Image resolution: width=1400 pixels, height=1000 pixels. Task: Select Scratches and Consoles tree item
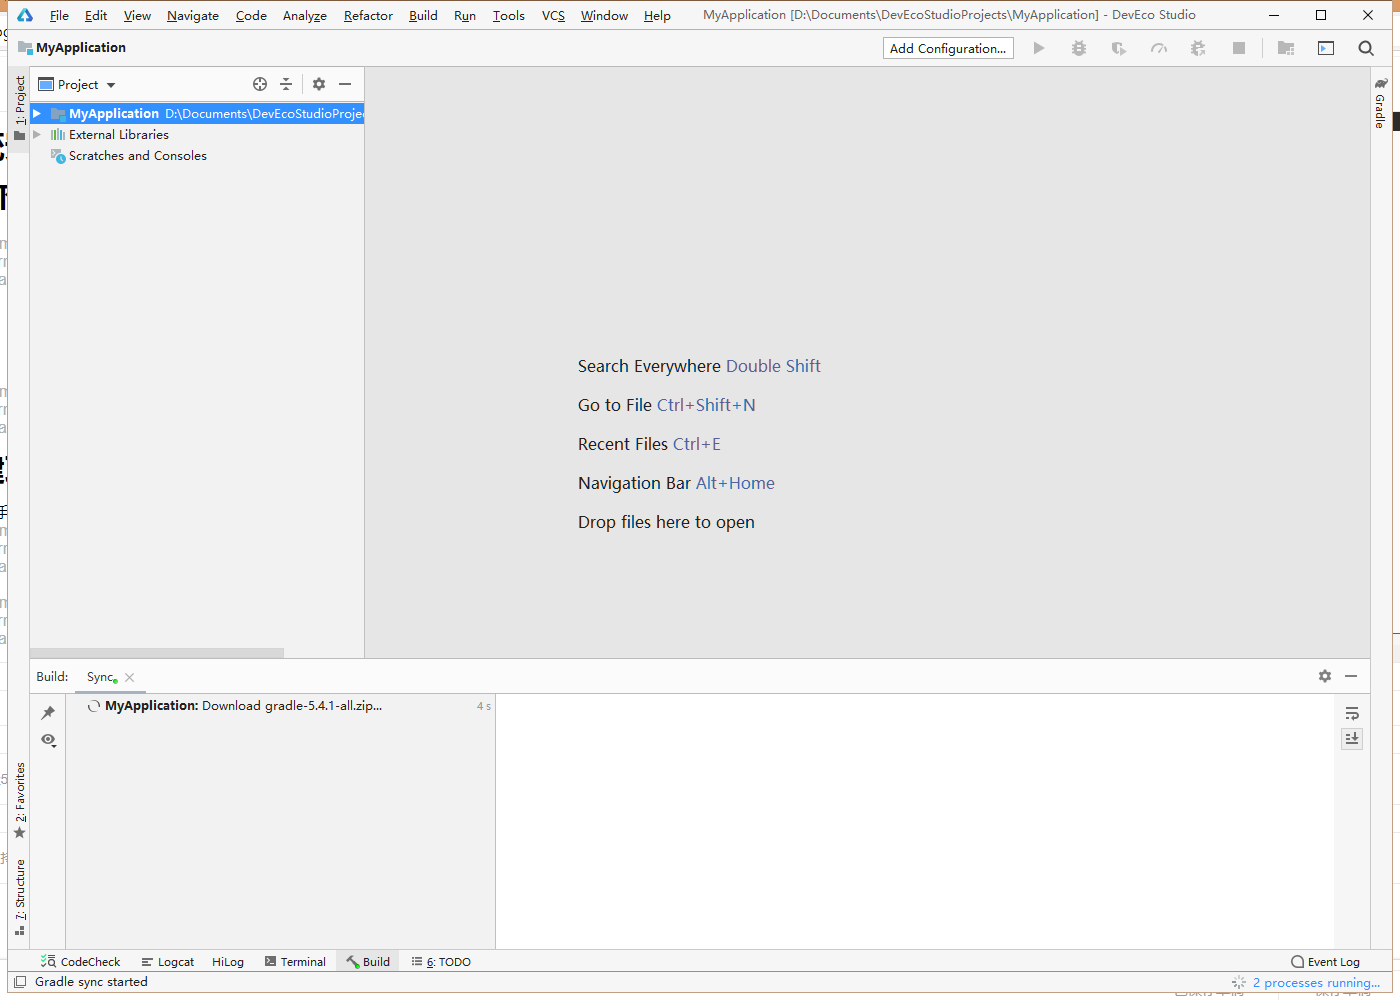click(138, 156)
